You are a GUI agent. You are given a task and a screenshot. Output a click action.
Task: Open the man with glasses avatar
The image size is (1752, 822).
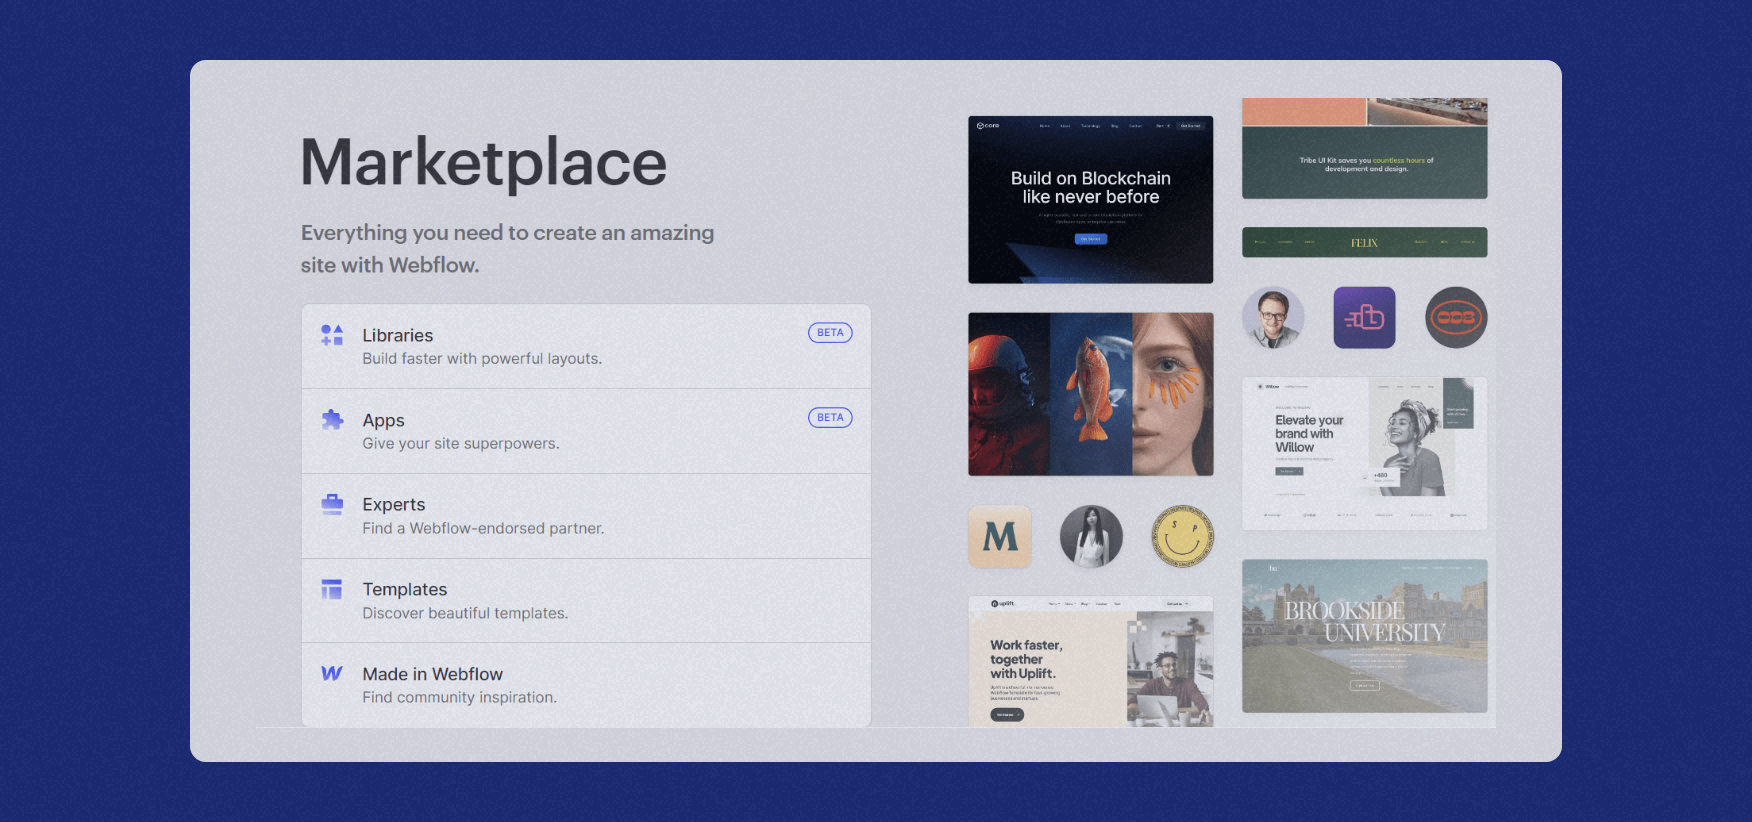coord(1273,318)
